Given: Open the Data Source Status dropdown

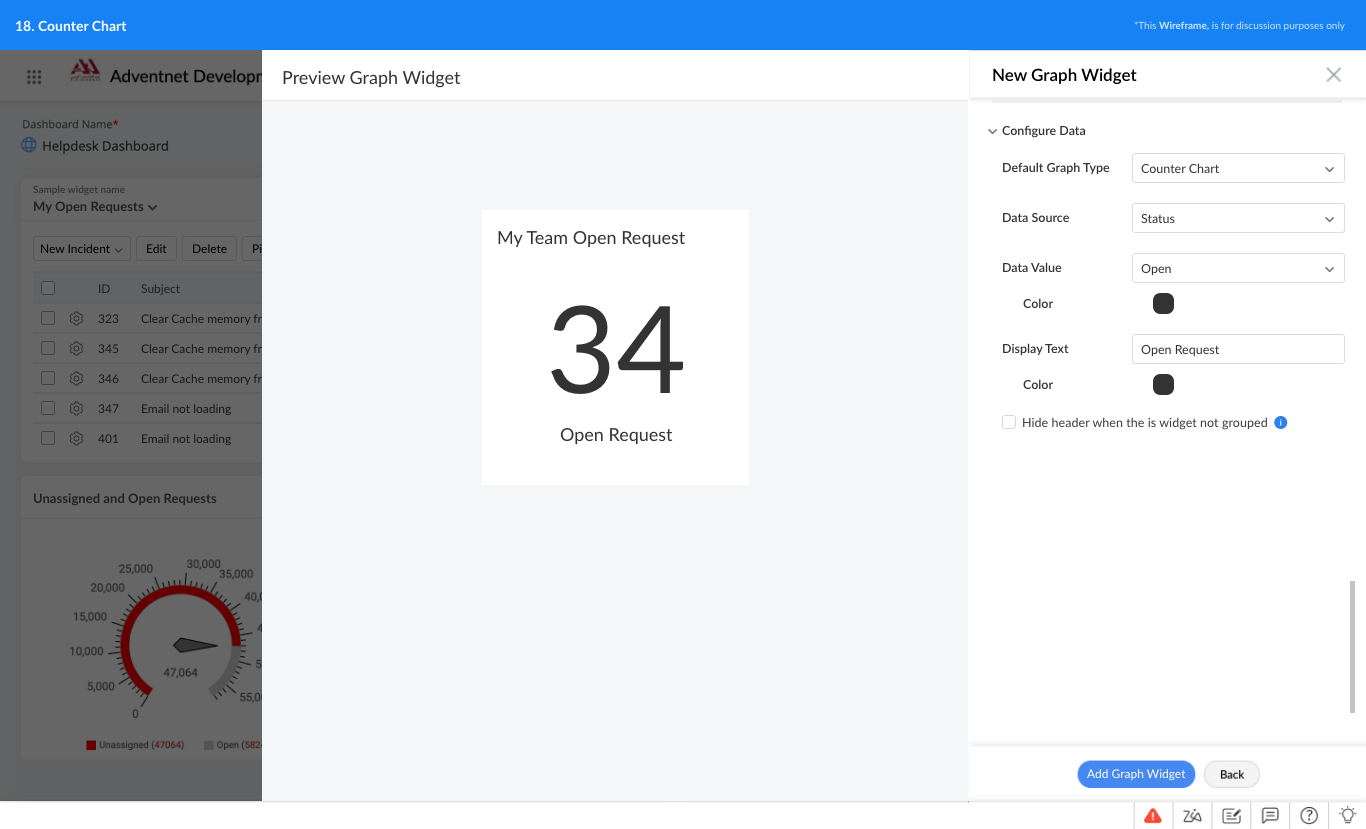Looking at the screenshot, I should (x=1238, y=218).
